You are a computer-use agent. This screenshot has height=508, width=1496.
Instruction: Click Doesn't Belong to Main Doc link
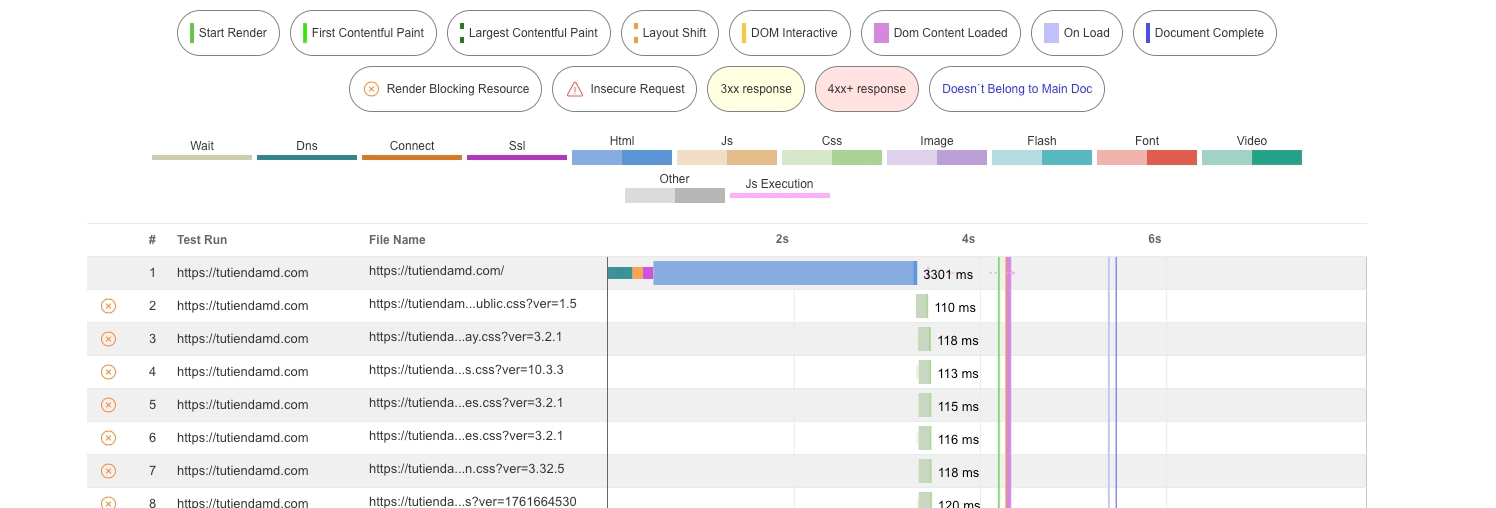(x=1016, y=89)
